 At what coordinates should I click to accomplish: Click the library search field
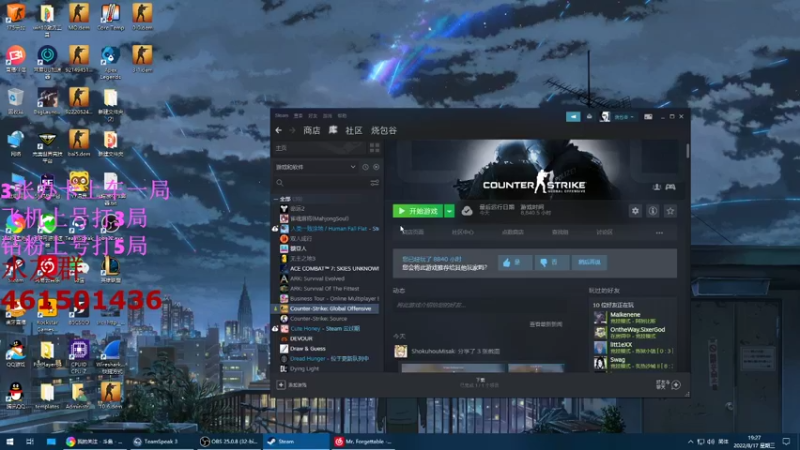point(321,183)
